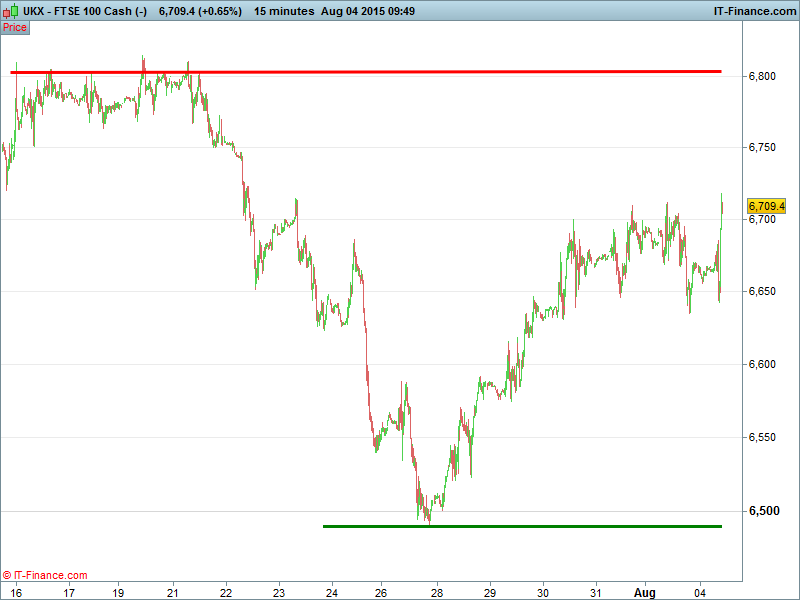Click date 04 on the time axis
Screen dimensions: 800x600
(705, 591)
